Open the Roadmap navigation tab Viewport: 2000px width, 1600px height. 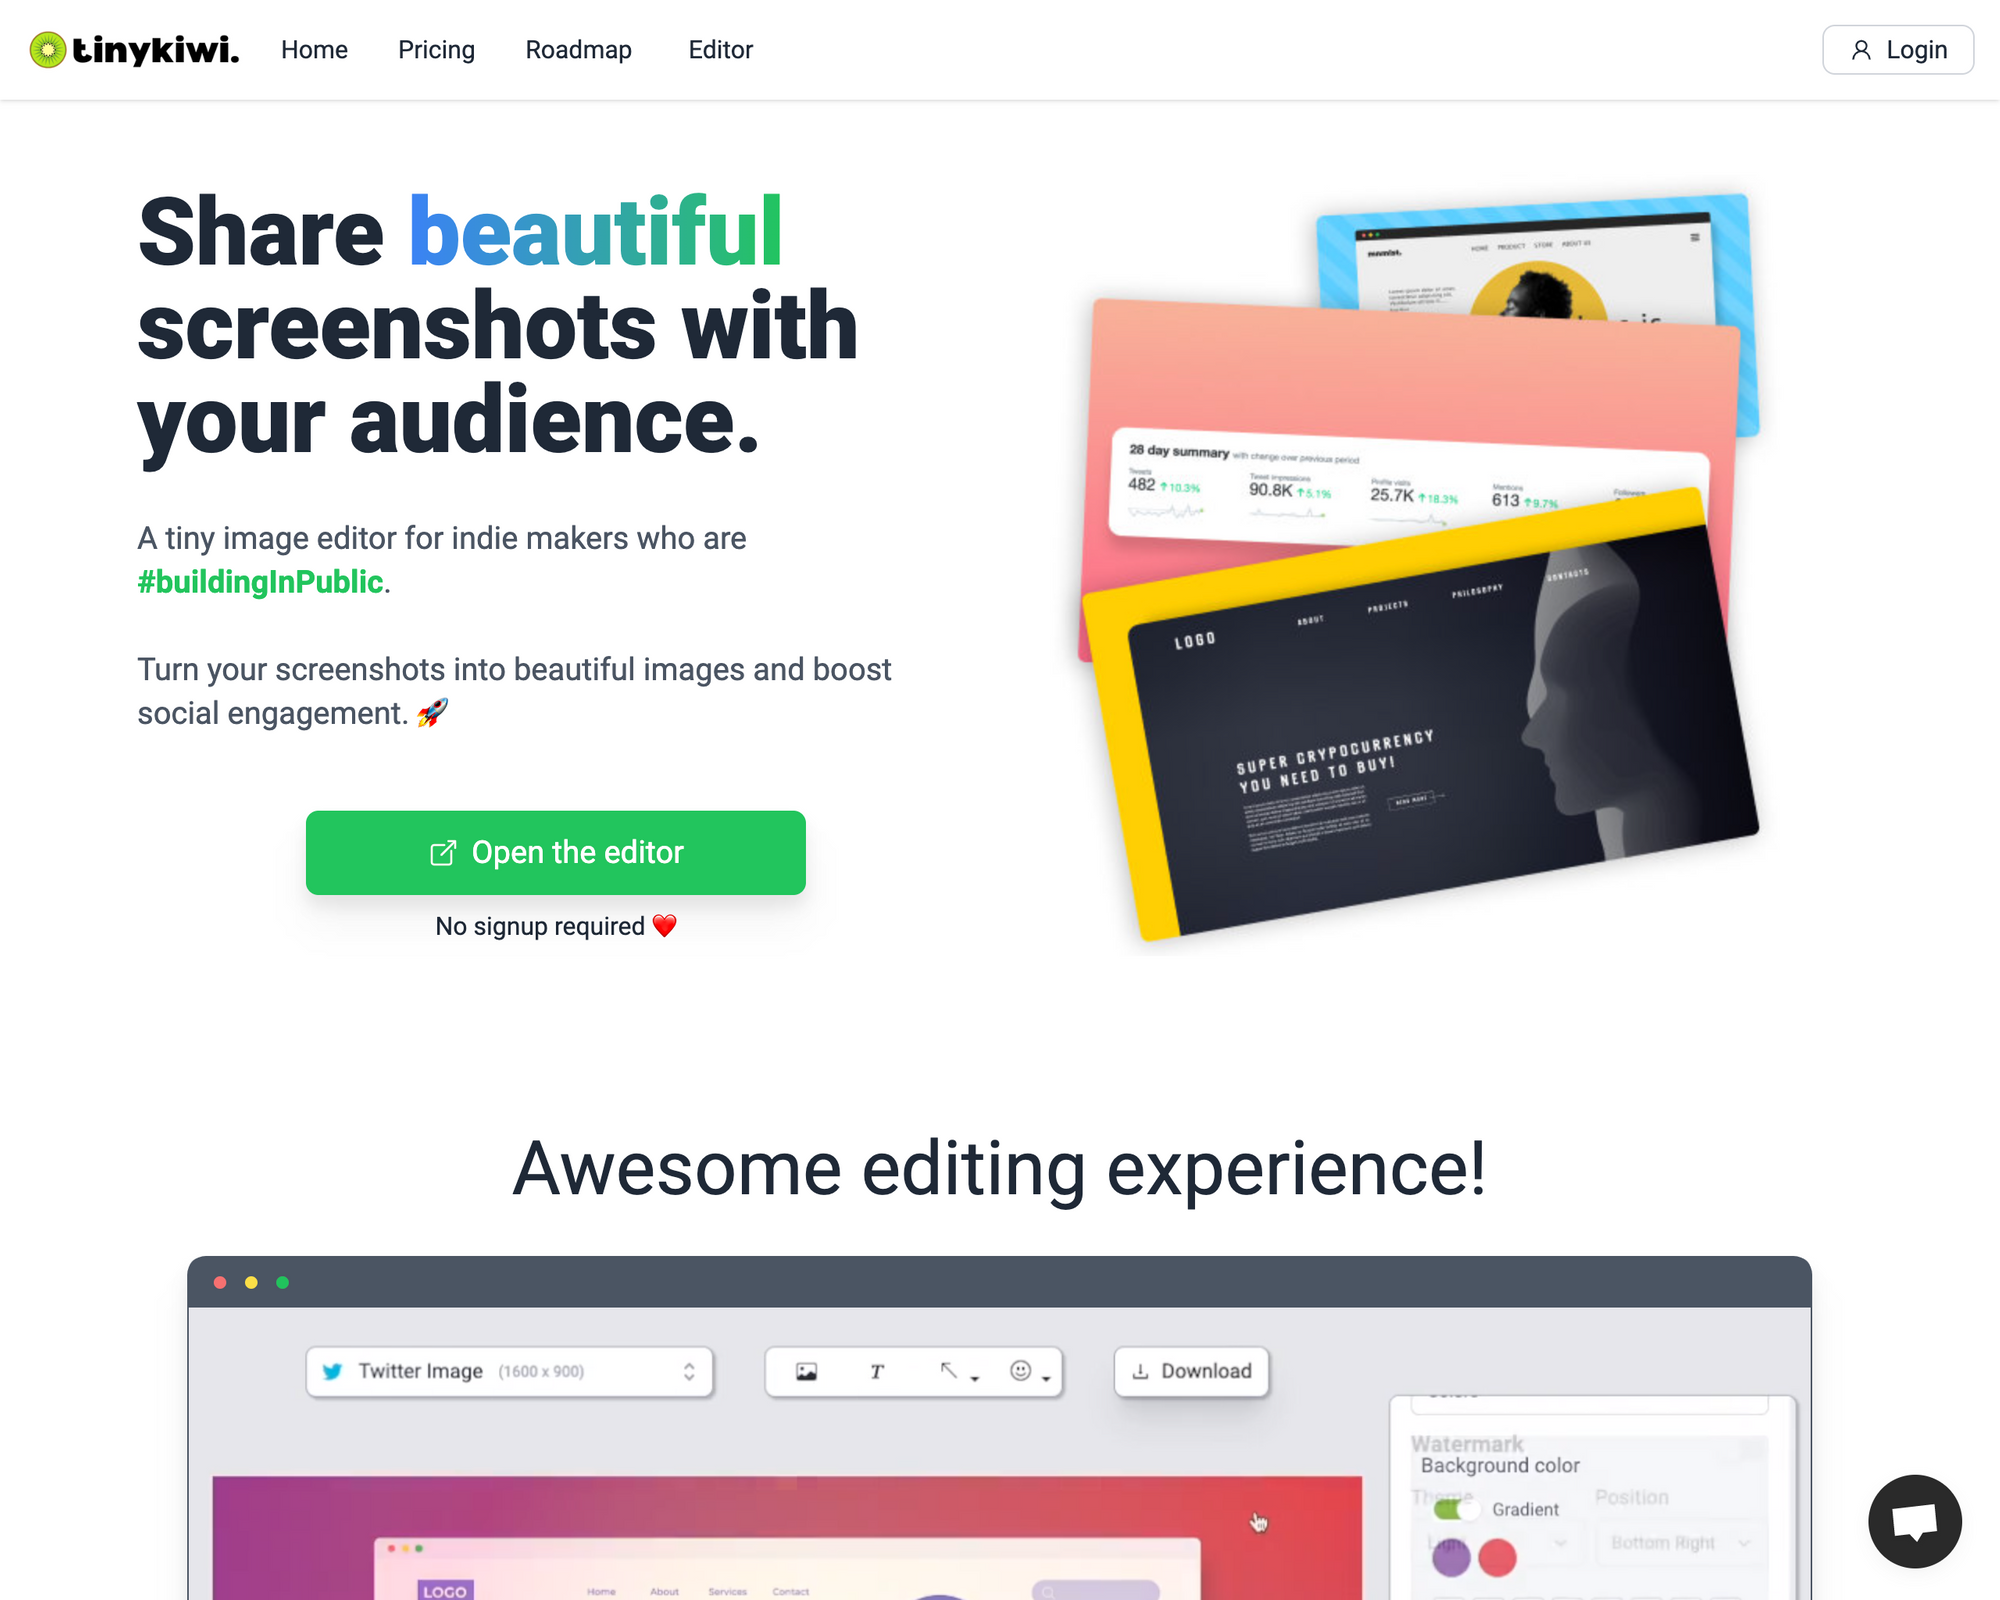pyautogui.click(x=578, y=49)
